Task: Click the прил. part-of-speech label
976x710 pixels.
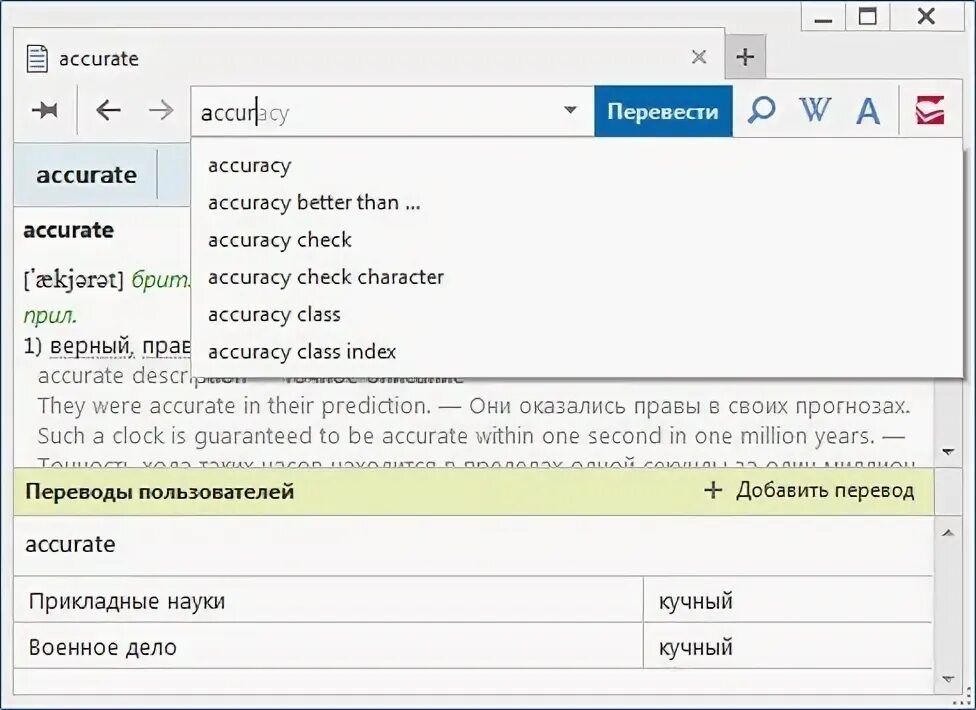Action: 50,316
